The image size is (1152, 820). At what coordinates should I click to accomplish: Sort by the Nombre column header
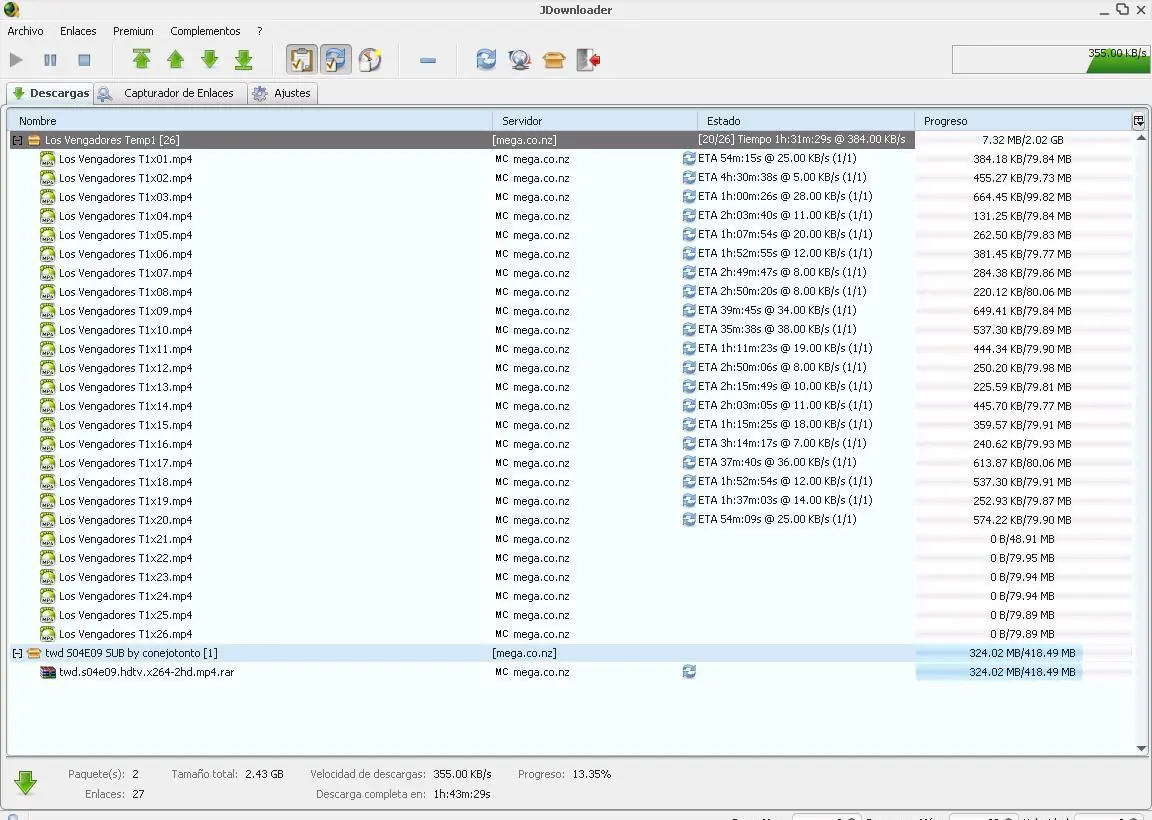click(250, 121)
